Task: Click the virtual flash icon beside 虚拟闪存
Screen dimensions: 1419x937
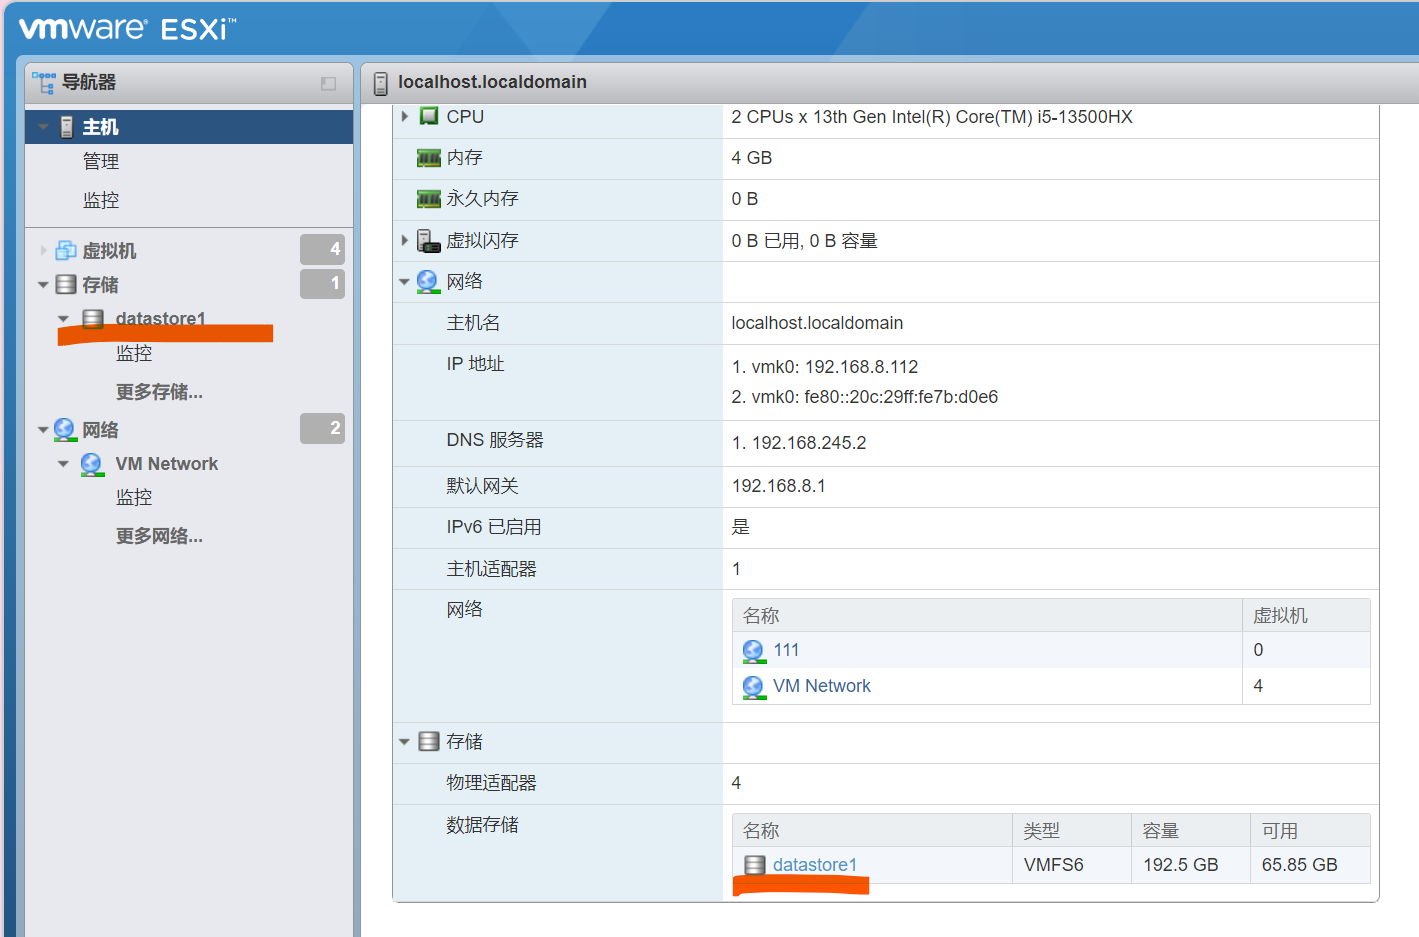Action: [429, 241]
